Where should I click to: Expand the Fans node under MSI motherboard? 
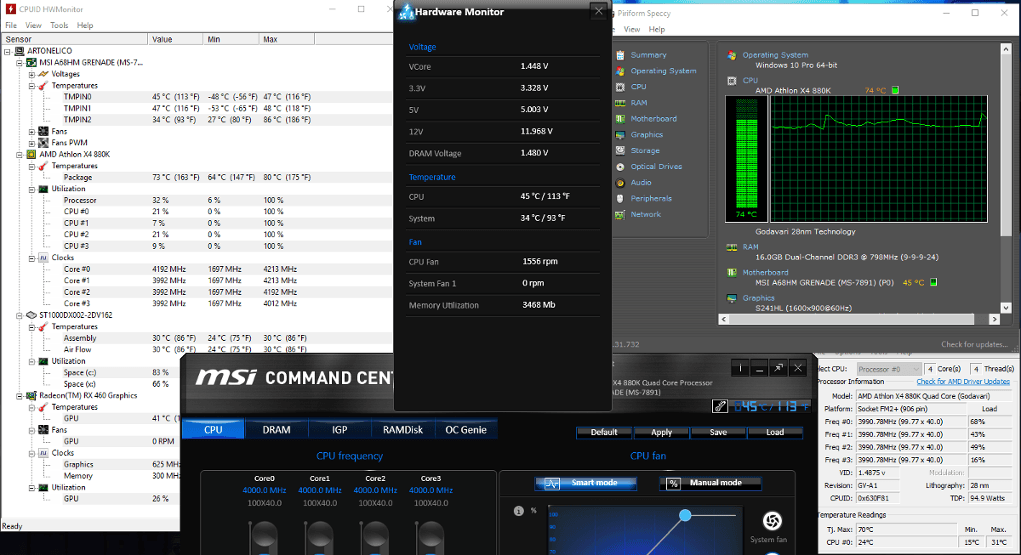[31, 132]
